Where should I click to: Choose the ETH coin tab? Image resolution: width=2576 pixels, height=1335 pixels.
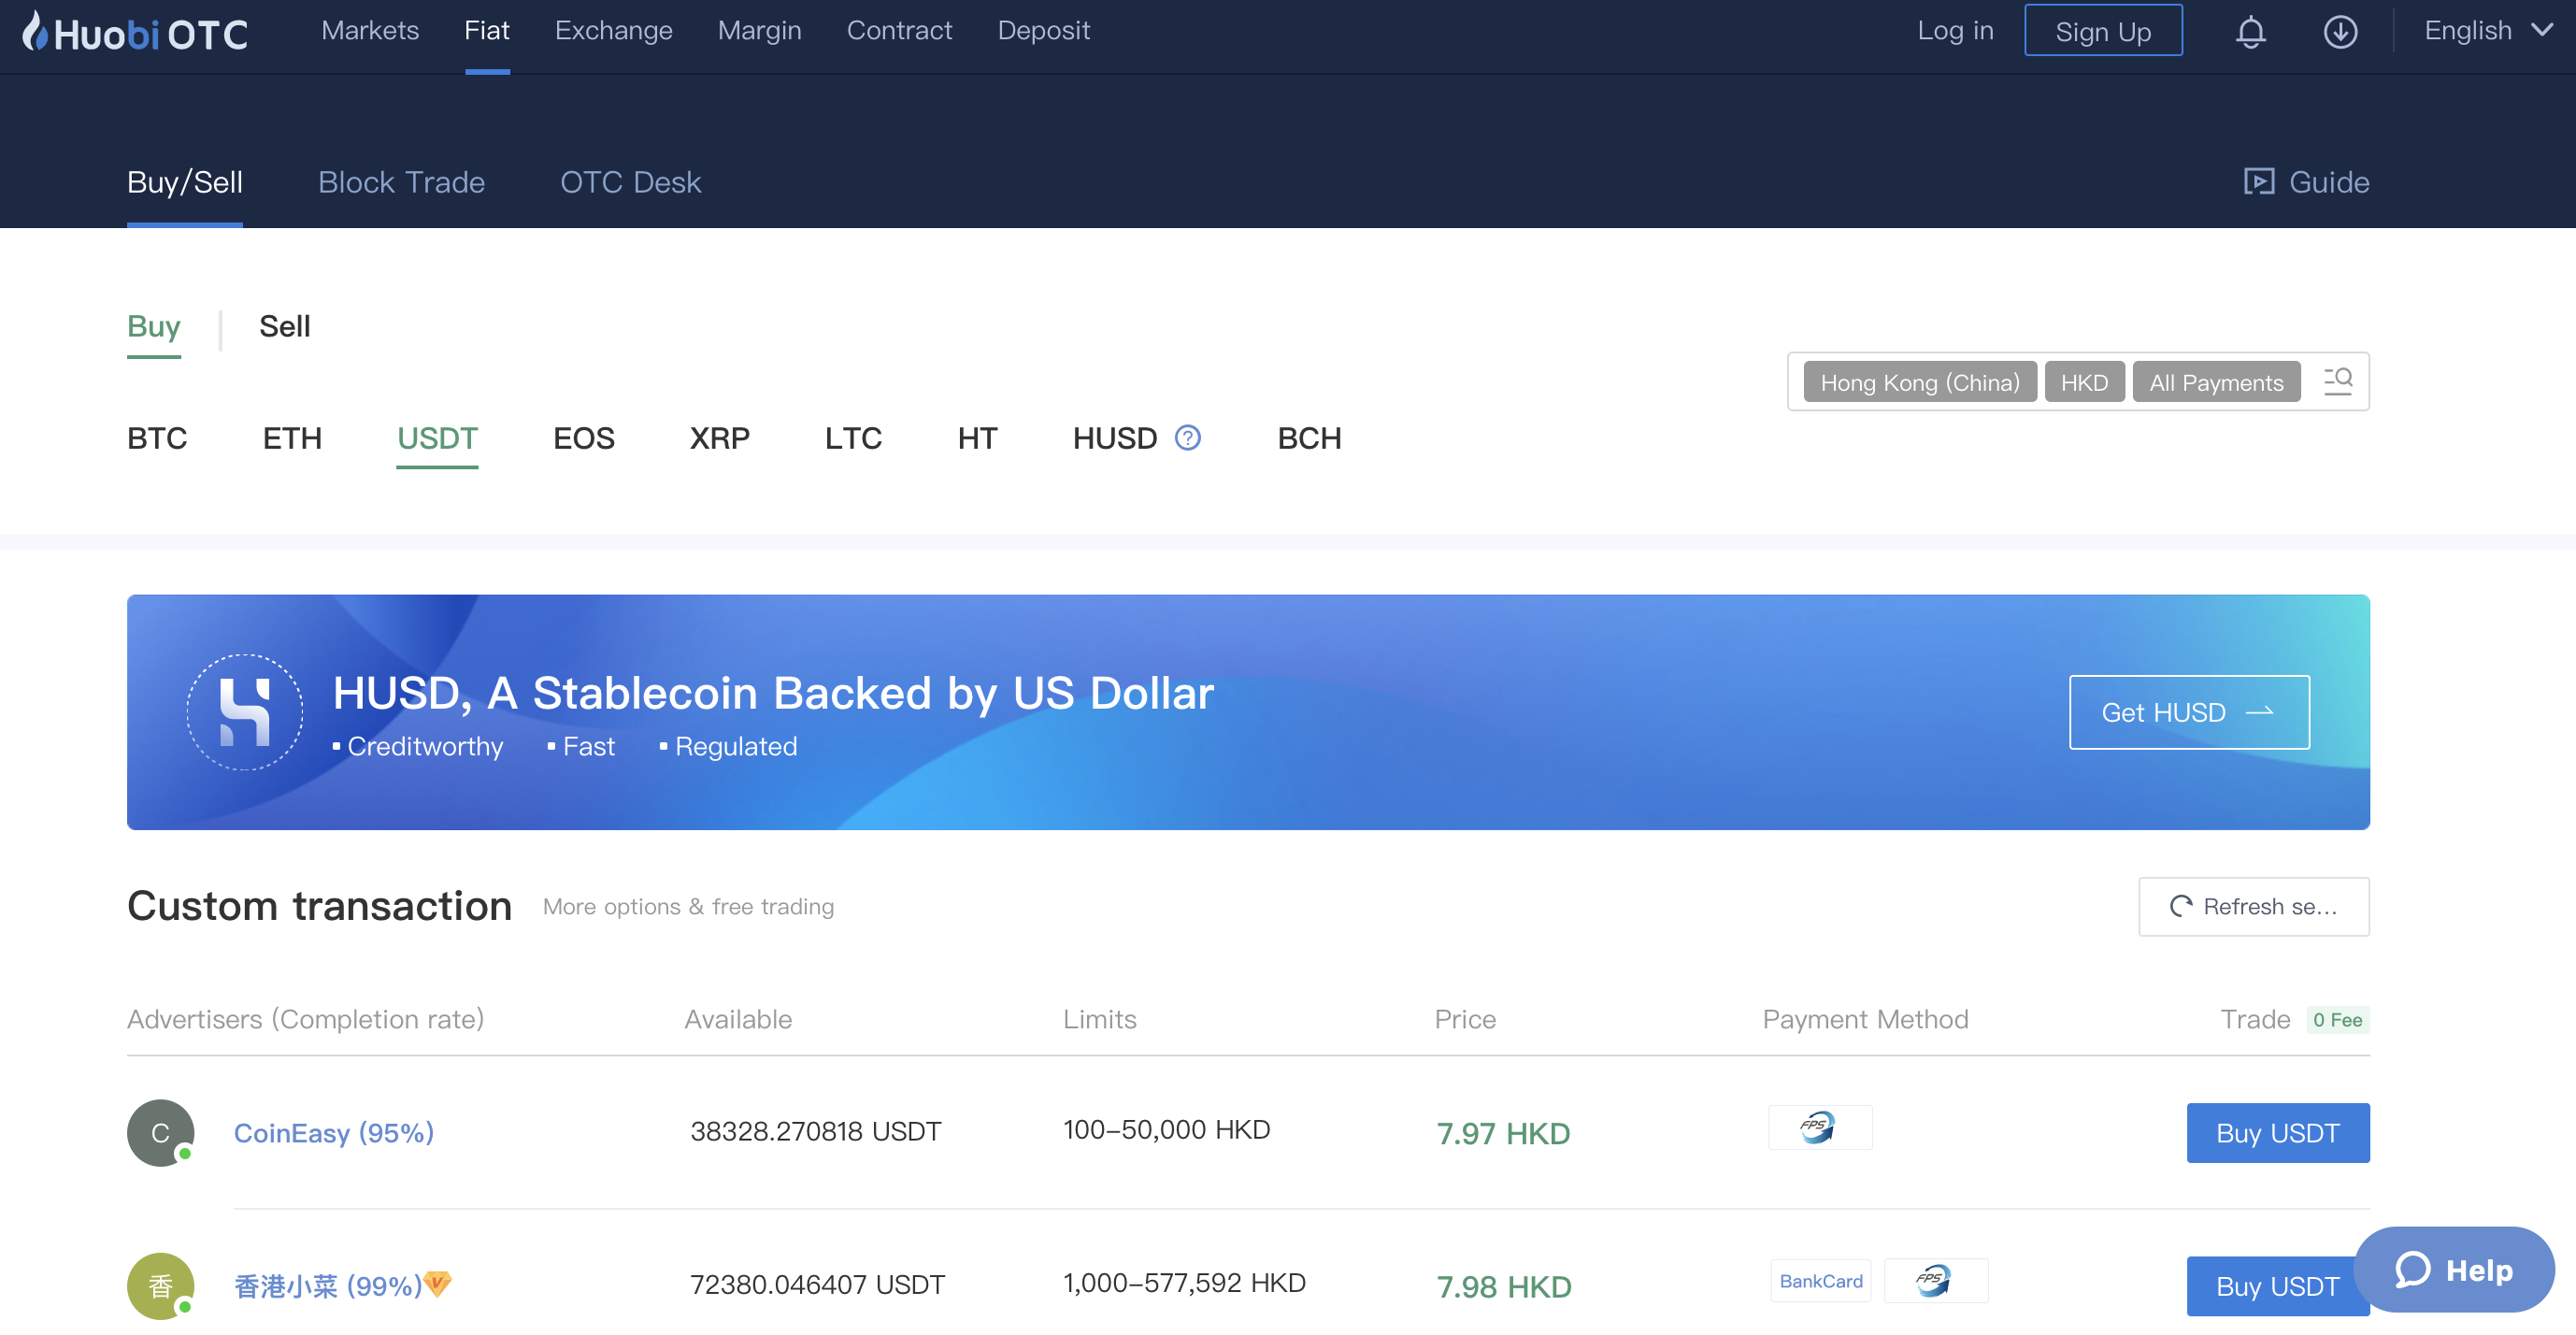point(292,438)
